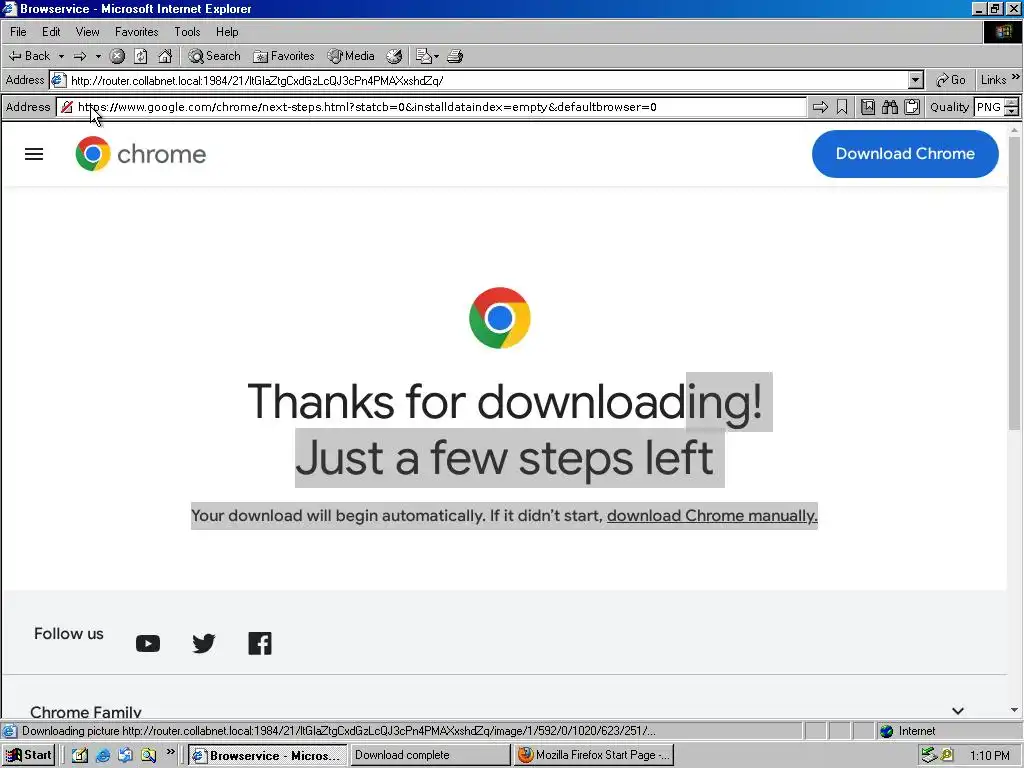Expand the Links toolbar chevron

coord(1016,77)
